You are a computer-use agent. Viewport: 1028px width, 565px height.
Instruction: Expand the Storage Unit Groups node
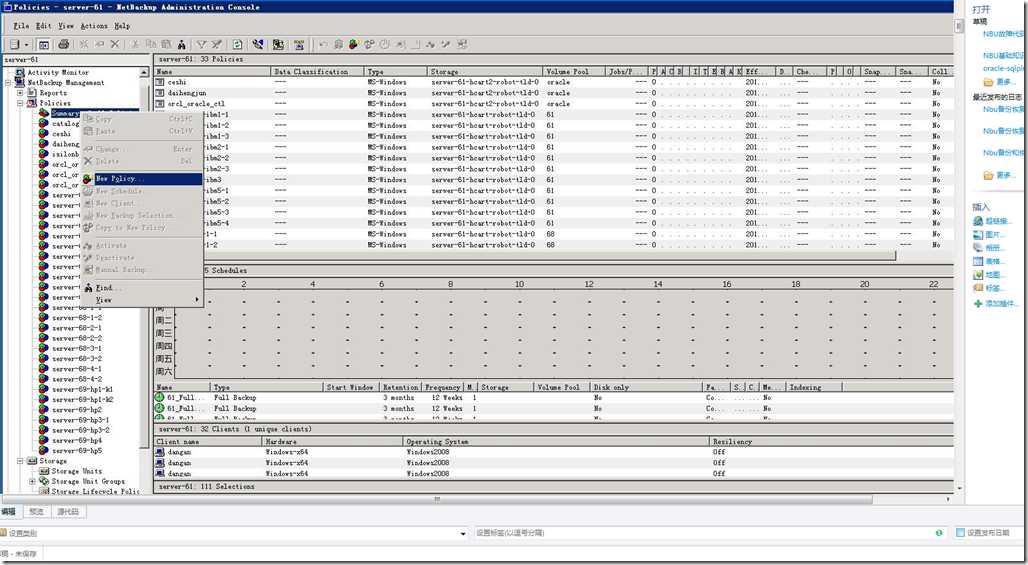(x=32, y=481)
